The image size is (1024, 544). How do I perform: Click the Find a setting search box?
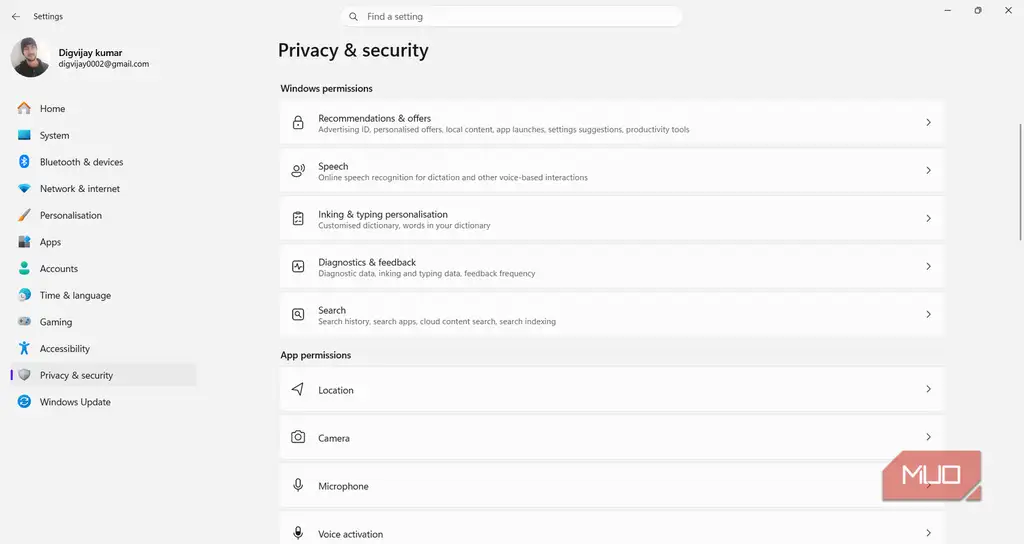pyautogui.click(x=511, y=16)
